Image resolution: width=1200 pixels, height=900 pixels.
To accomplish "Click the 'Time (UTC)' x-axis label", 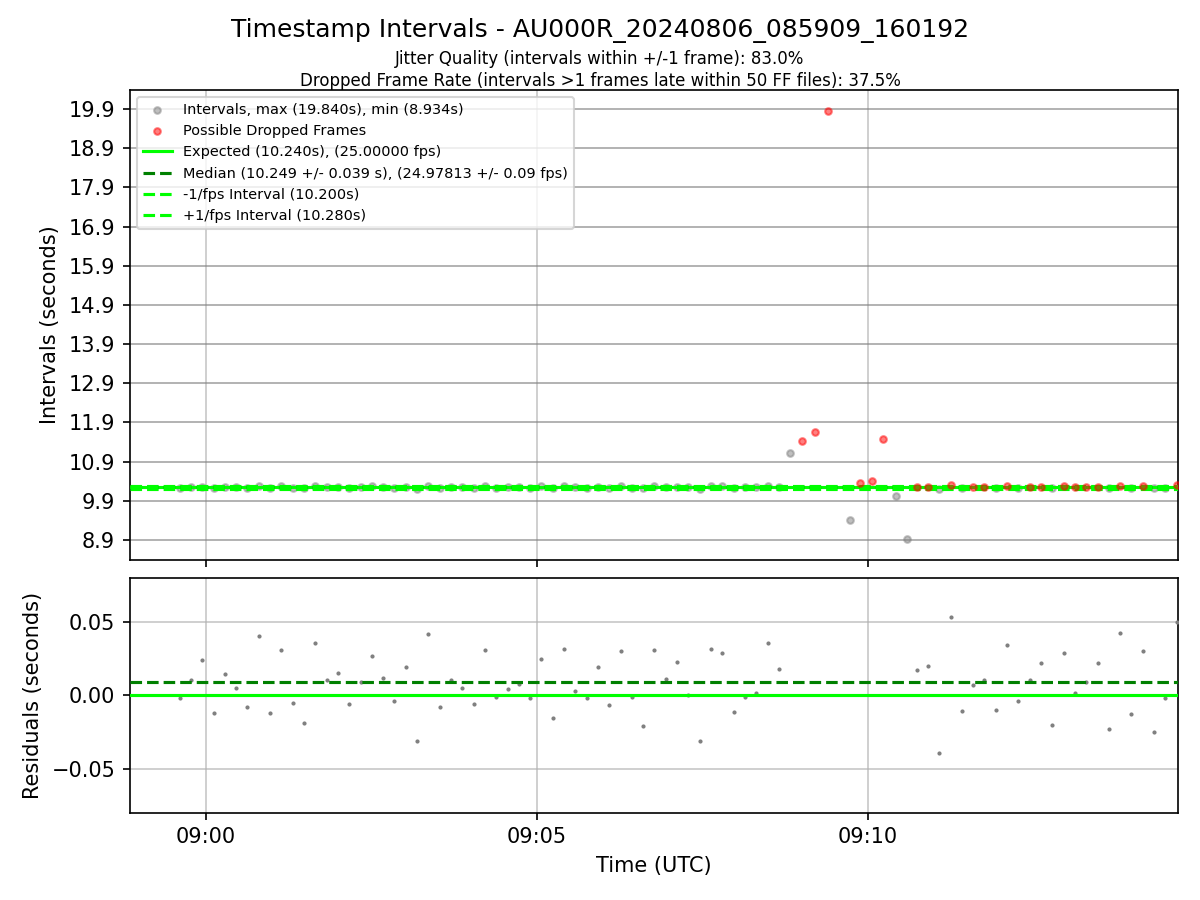I will pyautogui.click(x=654, y=865).
